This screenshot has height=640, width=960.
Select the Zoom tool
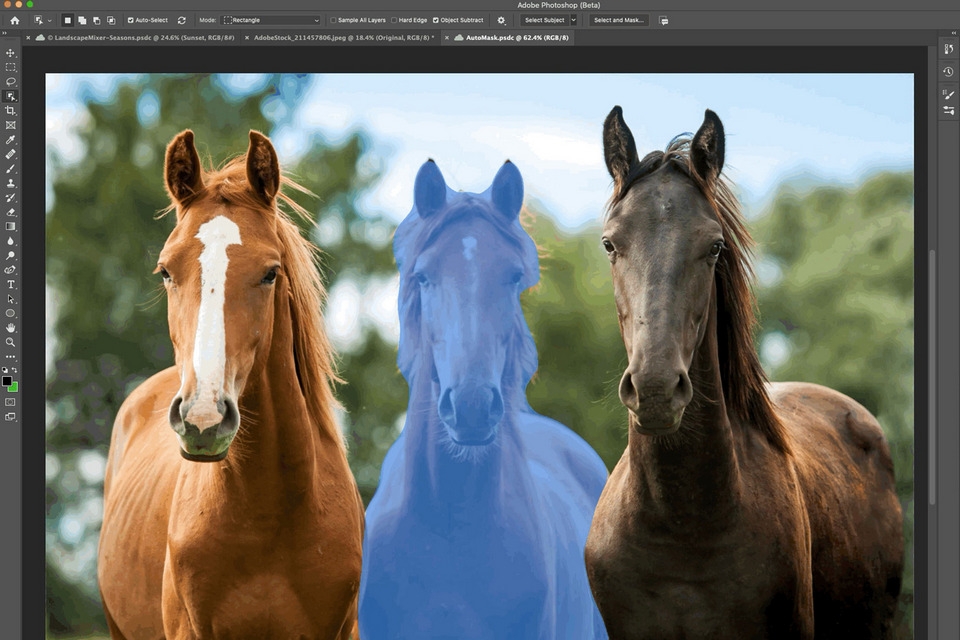point(11,342)
